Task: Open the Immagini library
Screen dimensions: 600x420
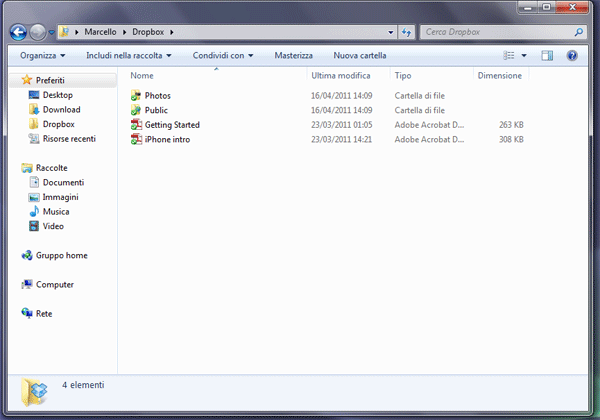Action: pyautogui.click(x=60, y=197)
